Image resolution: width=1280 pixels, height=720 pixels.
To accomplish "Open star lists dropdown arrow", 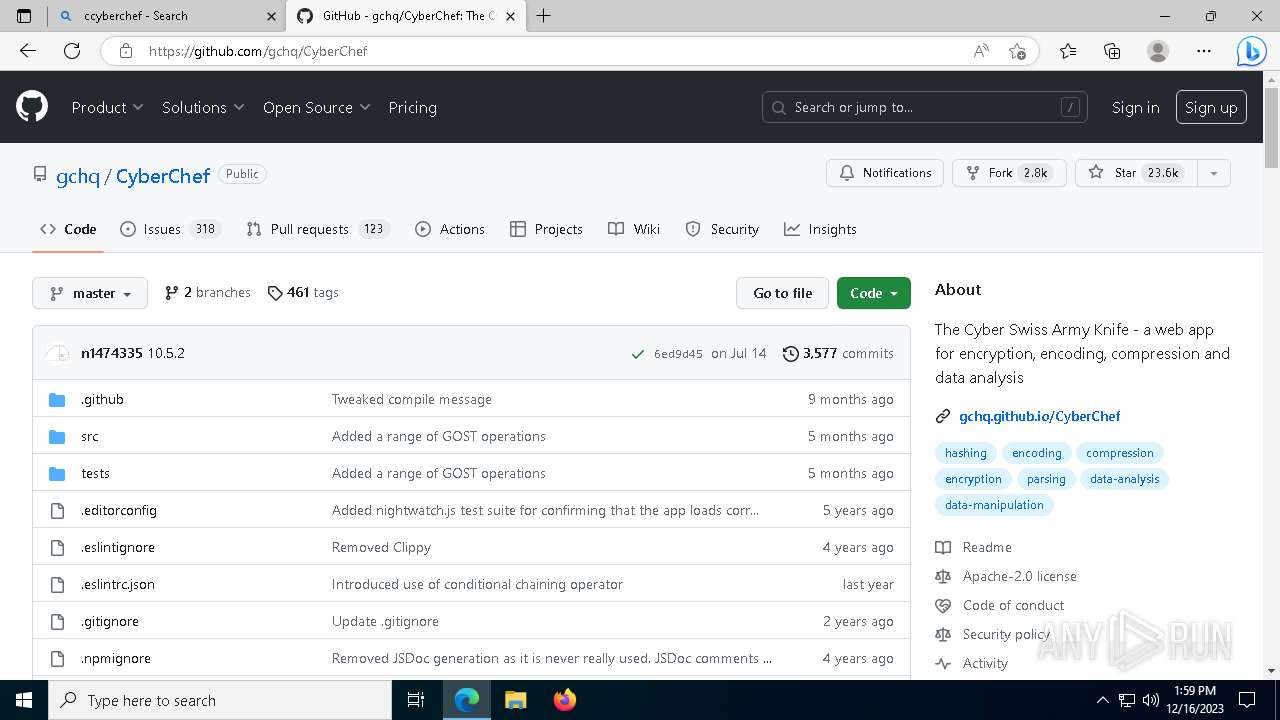I will (x=1213, y=173).
